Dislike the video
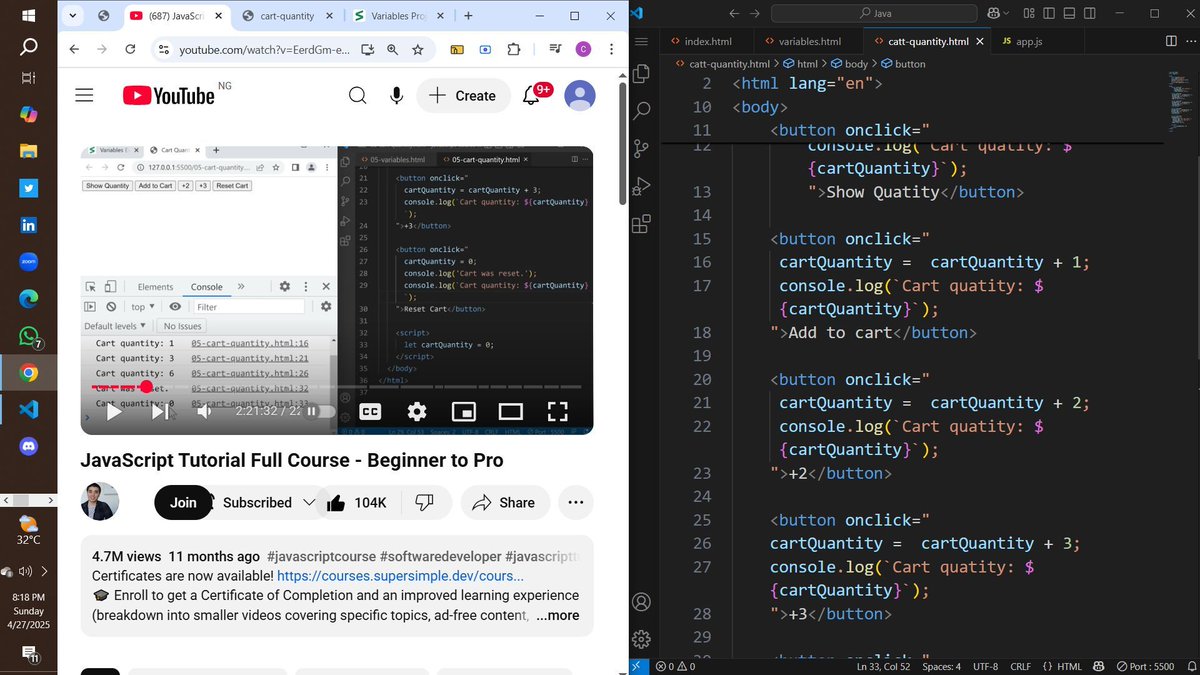The width and height of the screenshot is (1200, 675). [x=424, y=502]
